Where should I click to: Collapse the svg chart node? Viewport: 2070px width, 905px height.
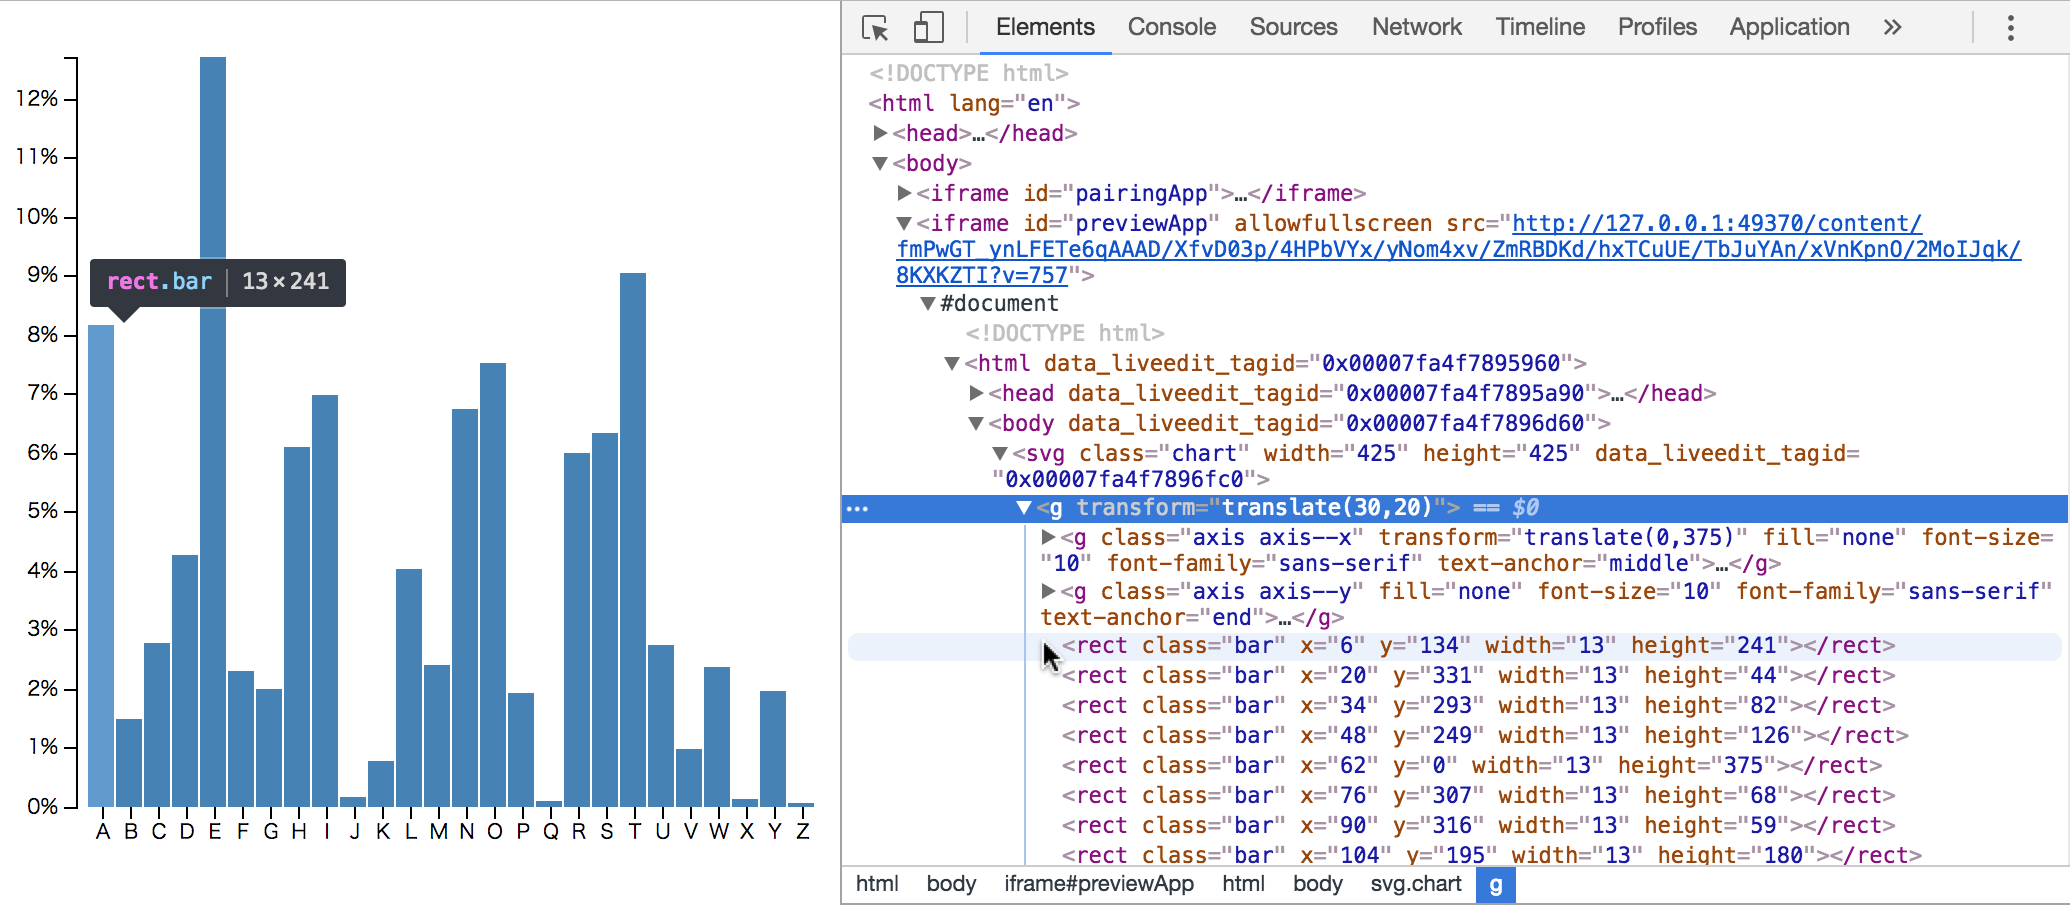point(1000,453)
